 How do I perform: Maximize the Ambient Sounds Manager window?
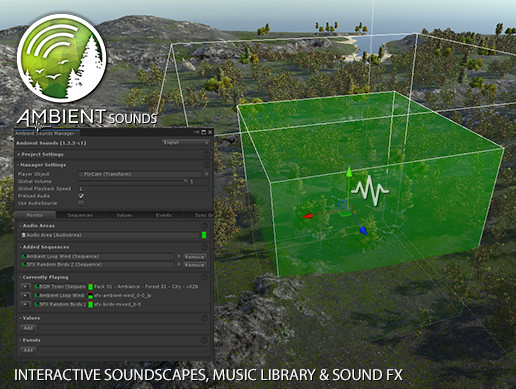pos(204,132)
